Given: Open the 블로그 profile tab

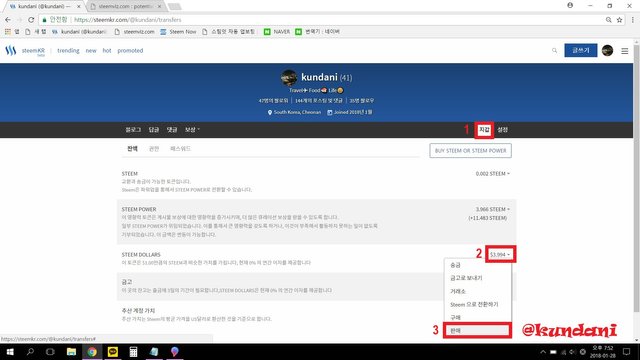Looking at the screenshot, I should (133, 129).
